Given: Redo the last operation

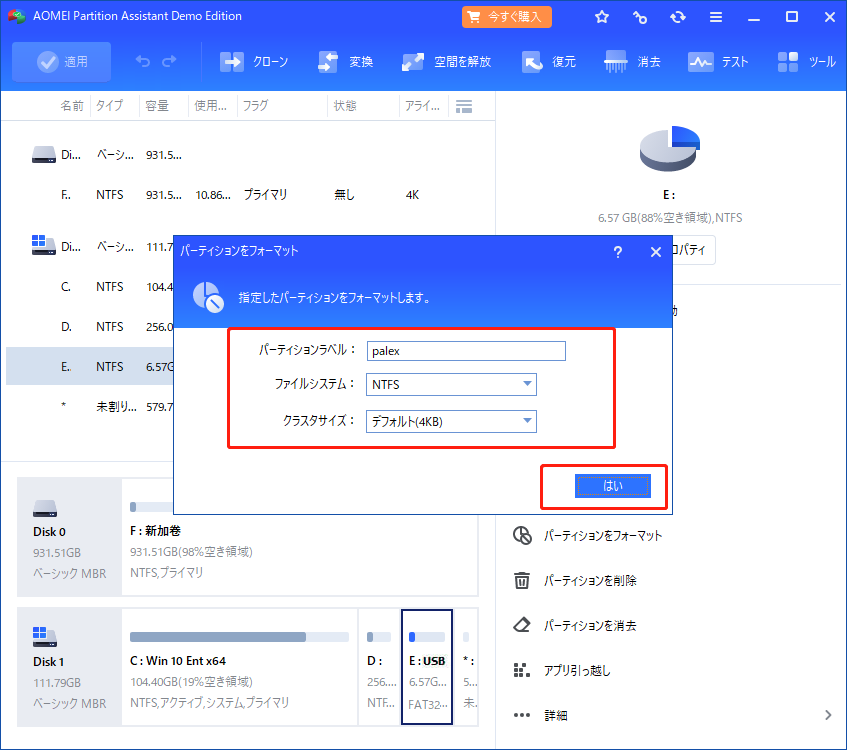Looking at the screenshot, I should 170,62.
